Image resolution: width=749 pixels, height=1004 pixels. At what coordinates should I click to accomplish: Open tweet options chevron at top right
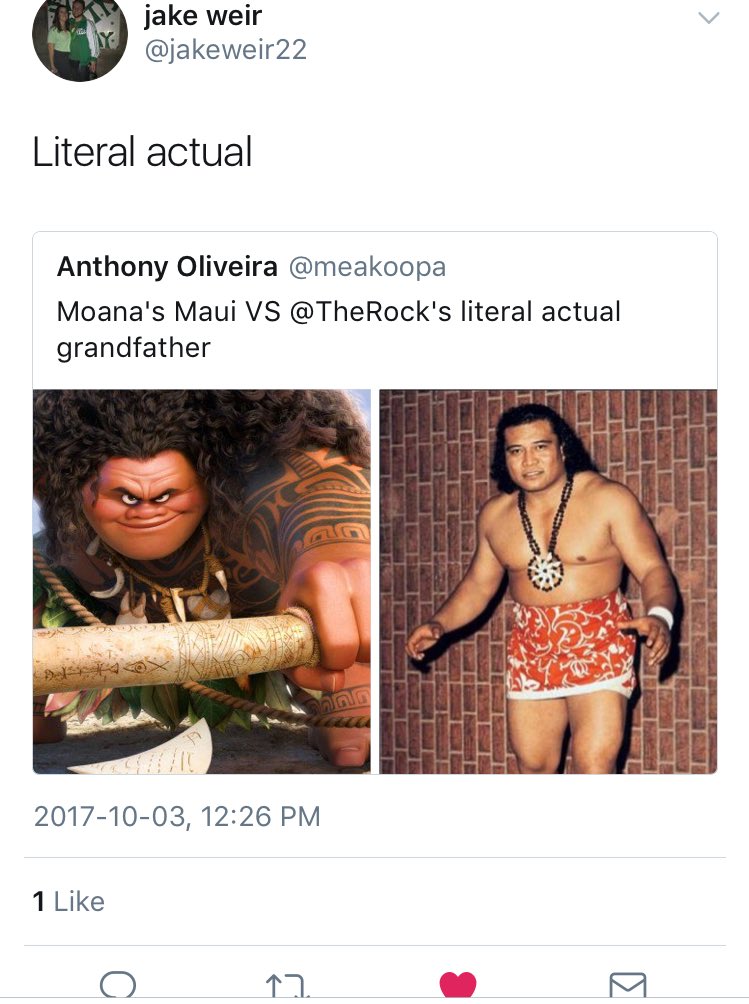point(708,18)
